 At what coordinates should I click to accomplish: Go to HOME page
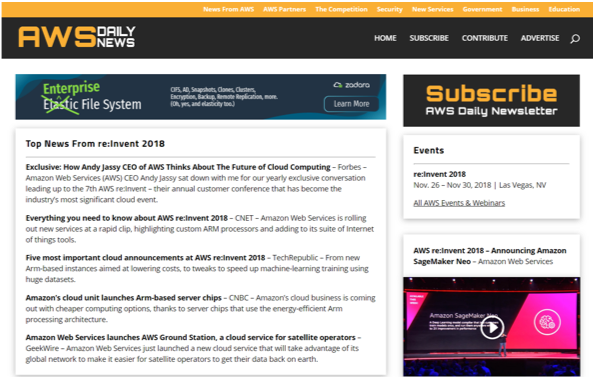click(x=385, y=38)
